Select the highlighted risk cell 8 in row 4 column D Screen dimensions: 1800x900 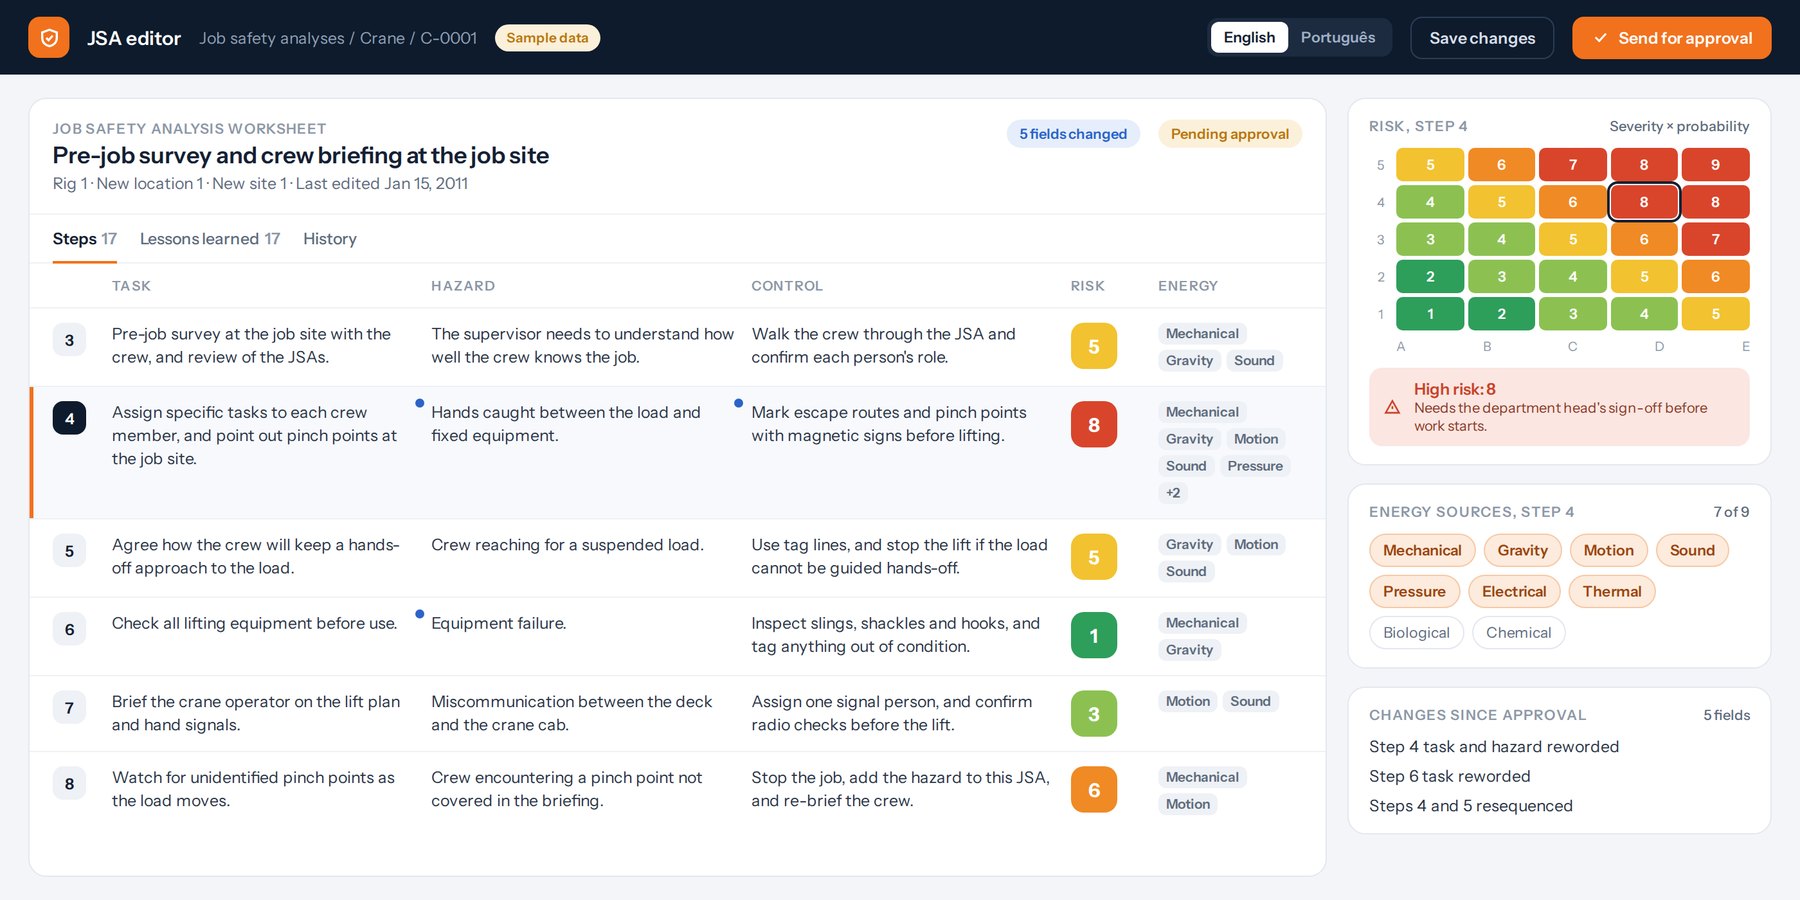point(1643,202)
